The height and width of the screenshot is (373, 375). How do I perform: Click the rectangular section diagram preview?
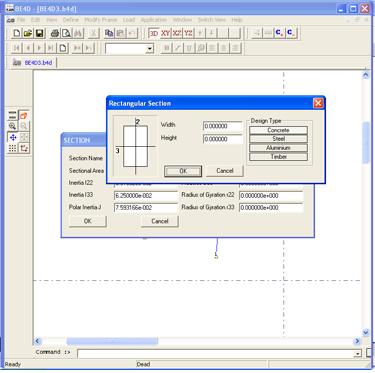click(135, 146)
